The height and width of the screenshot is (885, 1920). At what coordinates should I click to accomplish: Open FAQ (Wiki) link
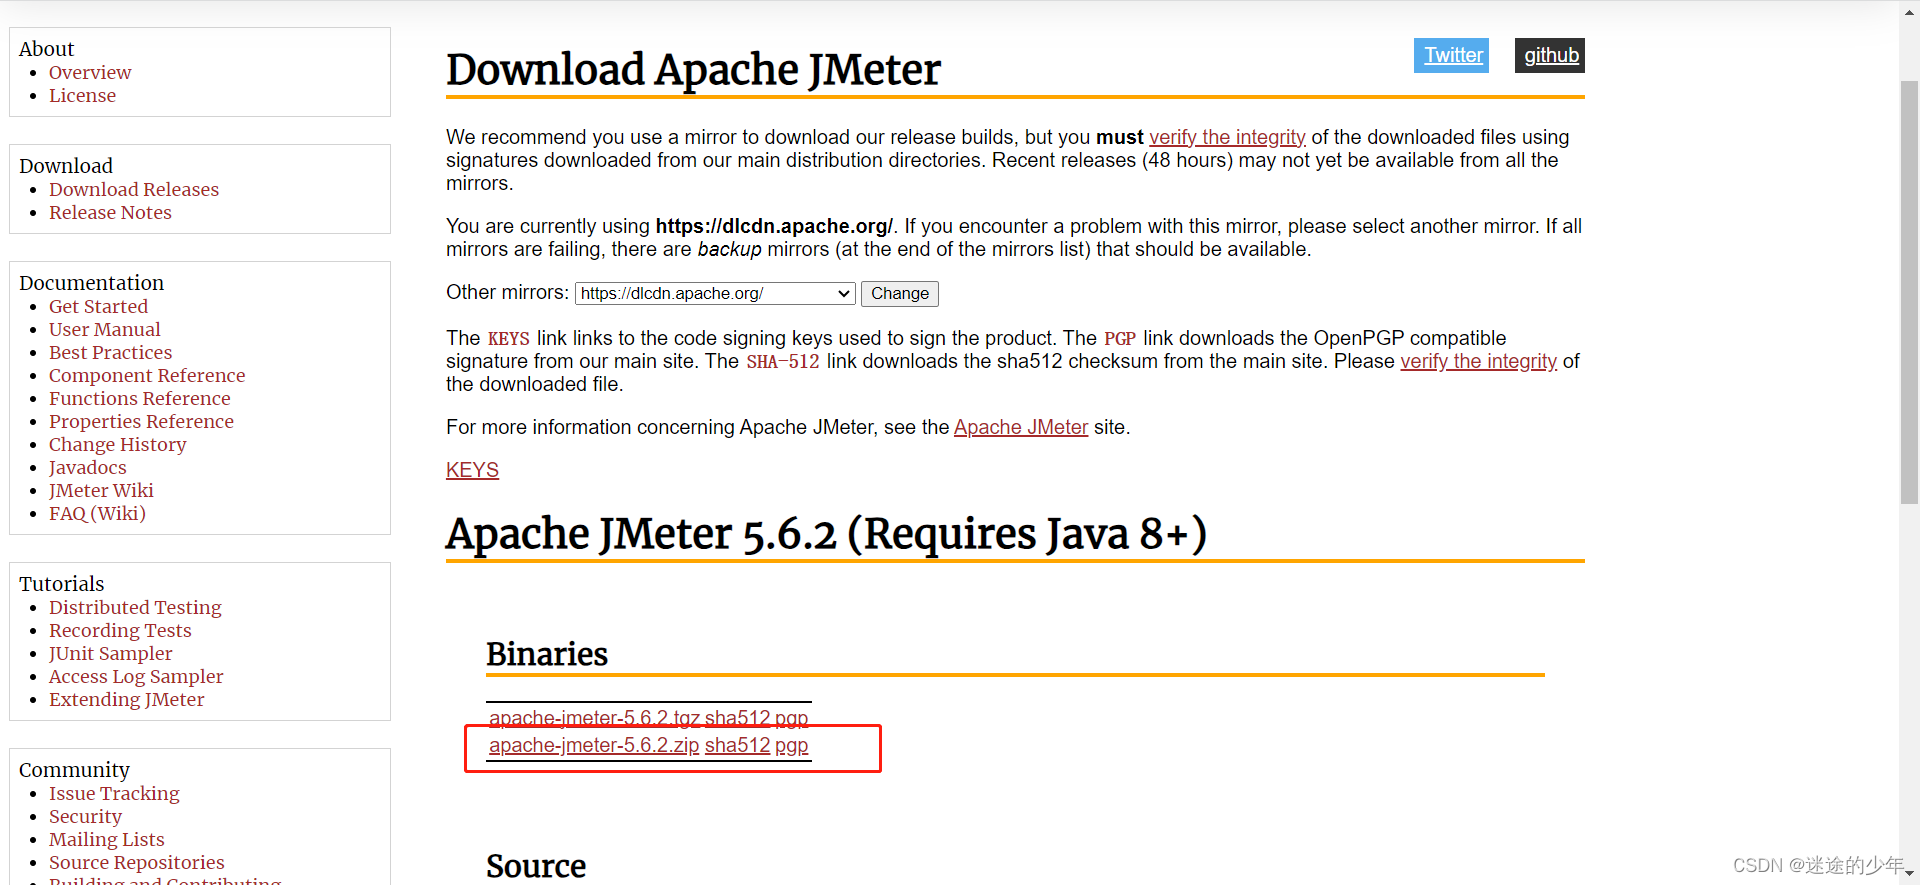point(97,513)
